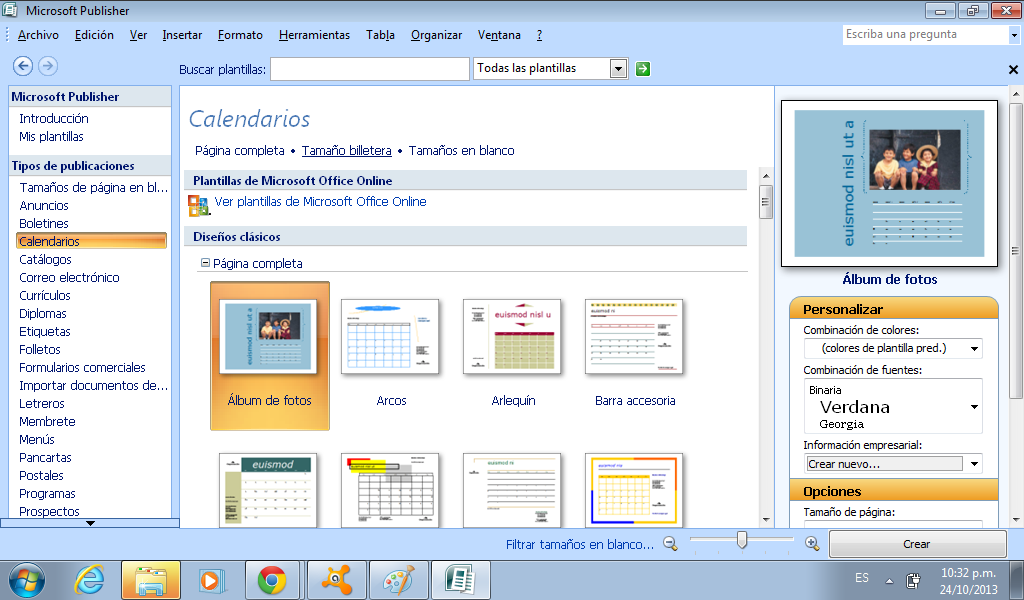Zoom in thumbnails with plus magnifier
Image resolution: width=1024 pixels, height=600 pixels.
tap(812, 543)
